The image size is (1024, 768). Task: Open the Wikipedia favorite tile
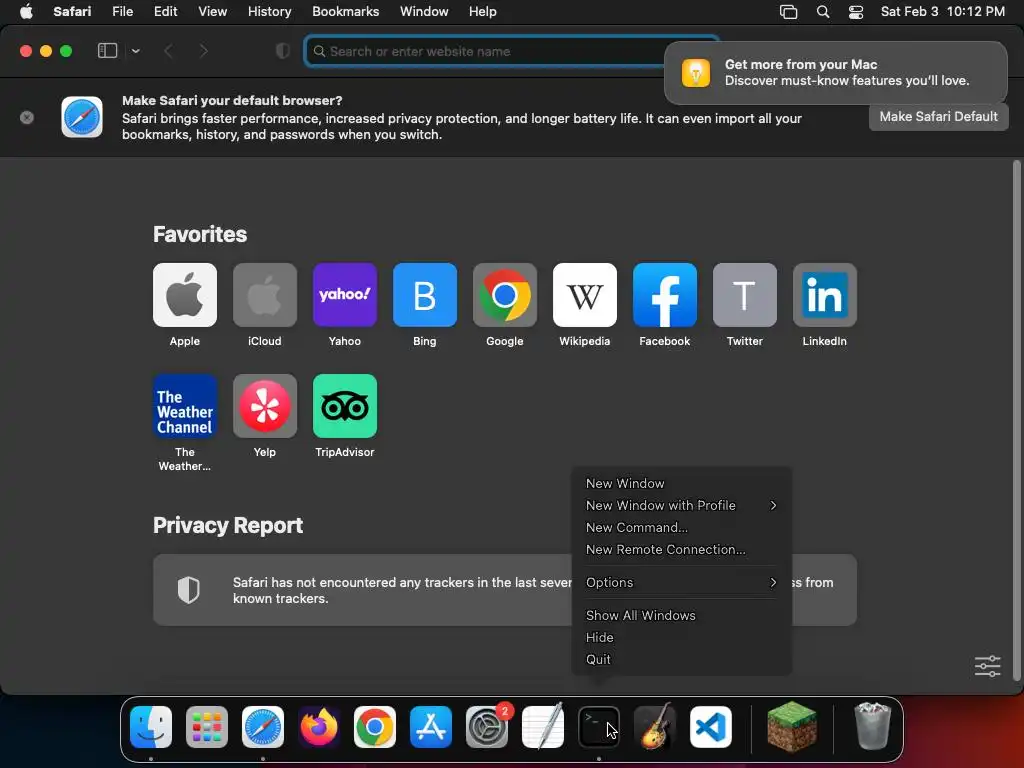tap(584, 295)
